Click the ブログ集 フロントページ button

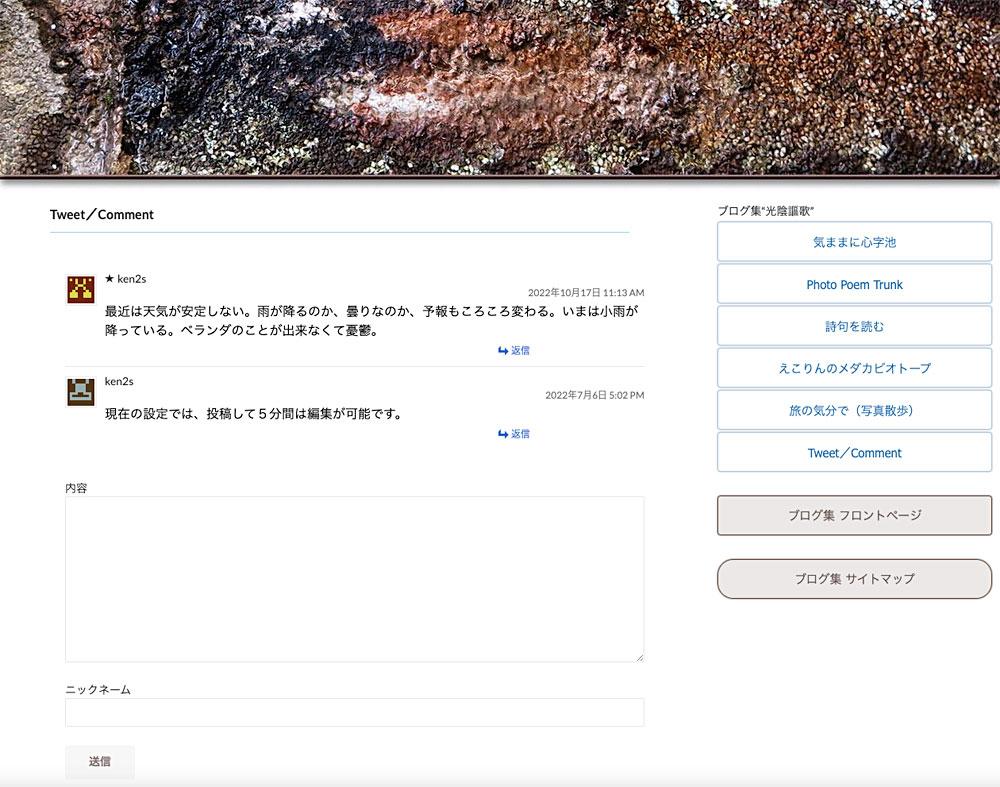click(x=854, y=516)
